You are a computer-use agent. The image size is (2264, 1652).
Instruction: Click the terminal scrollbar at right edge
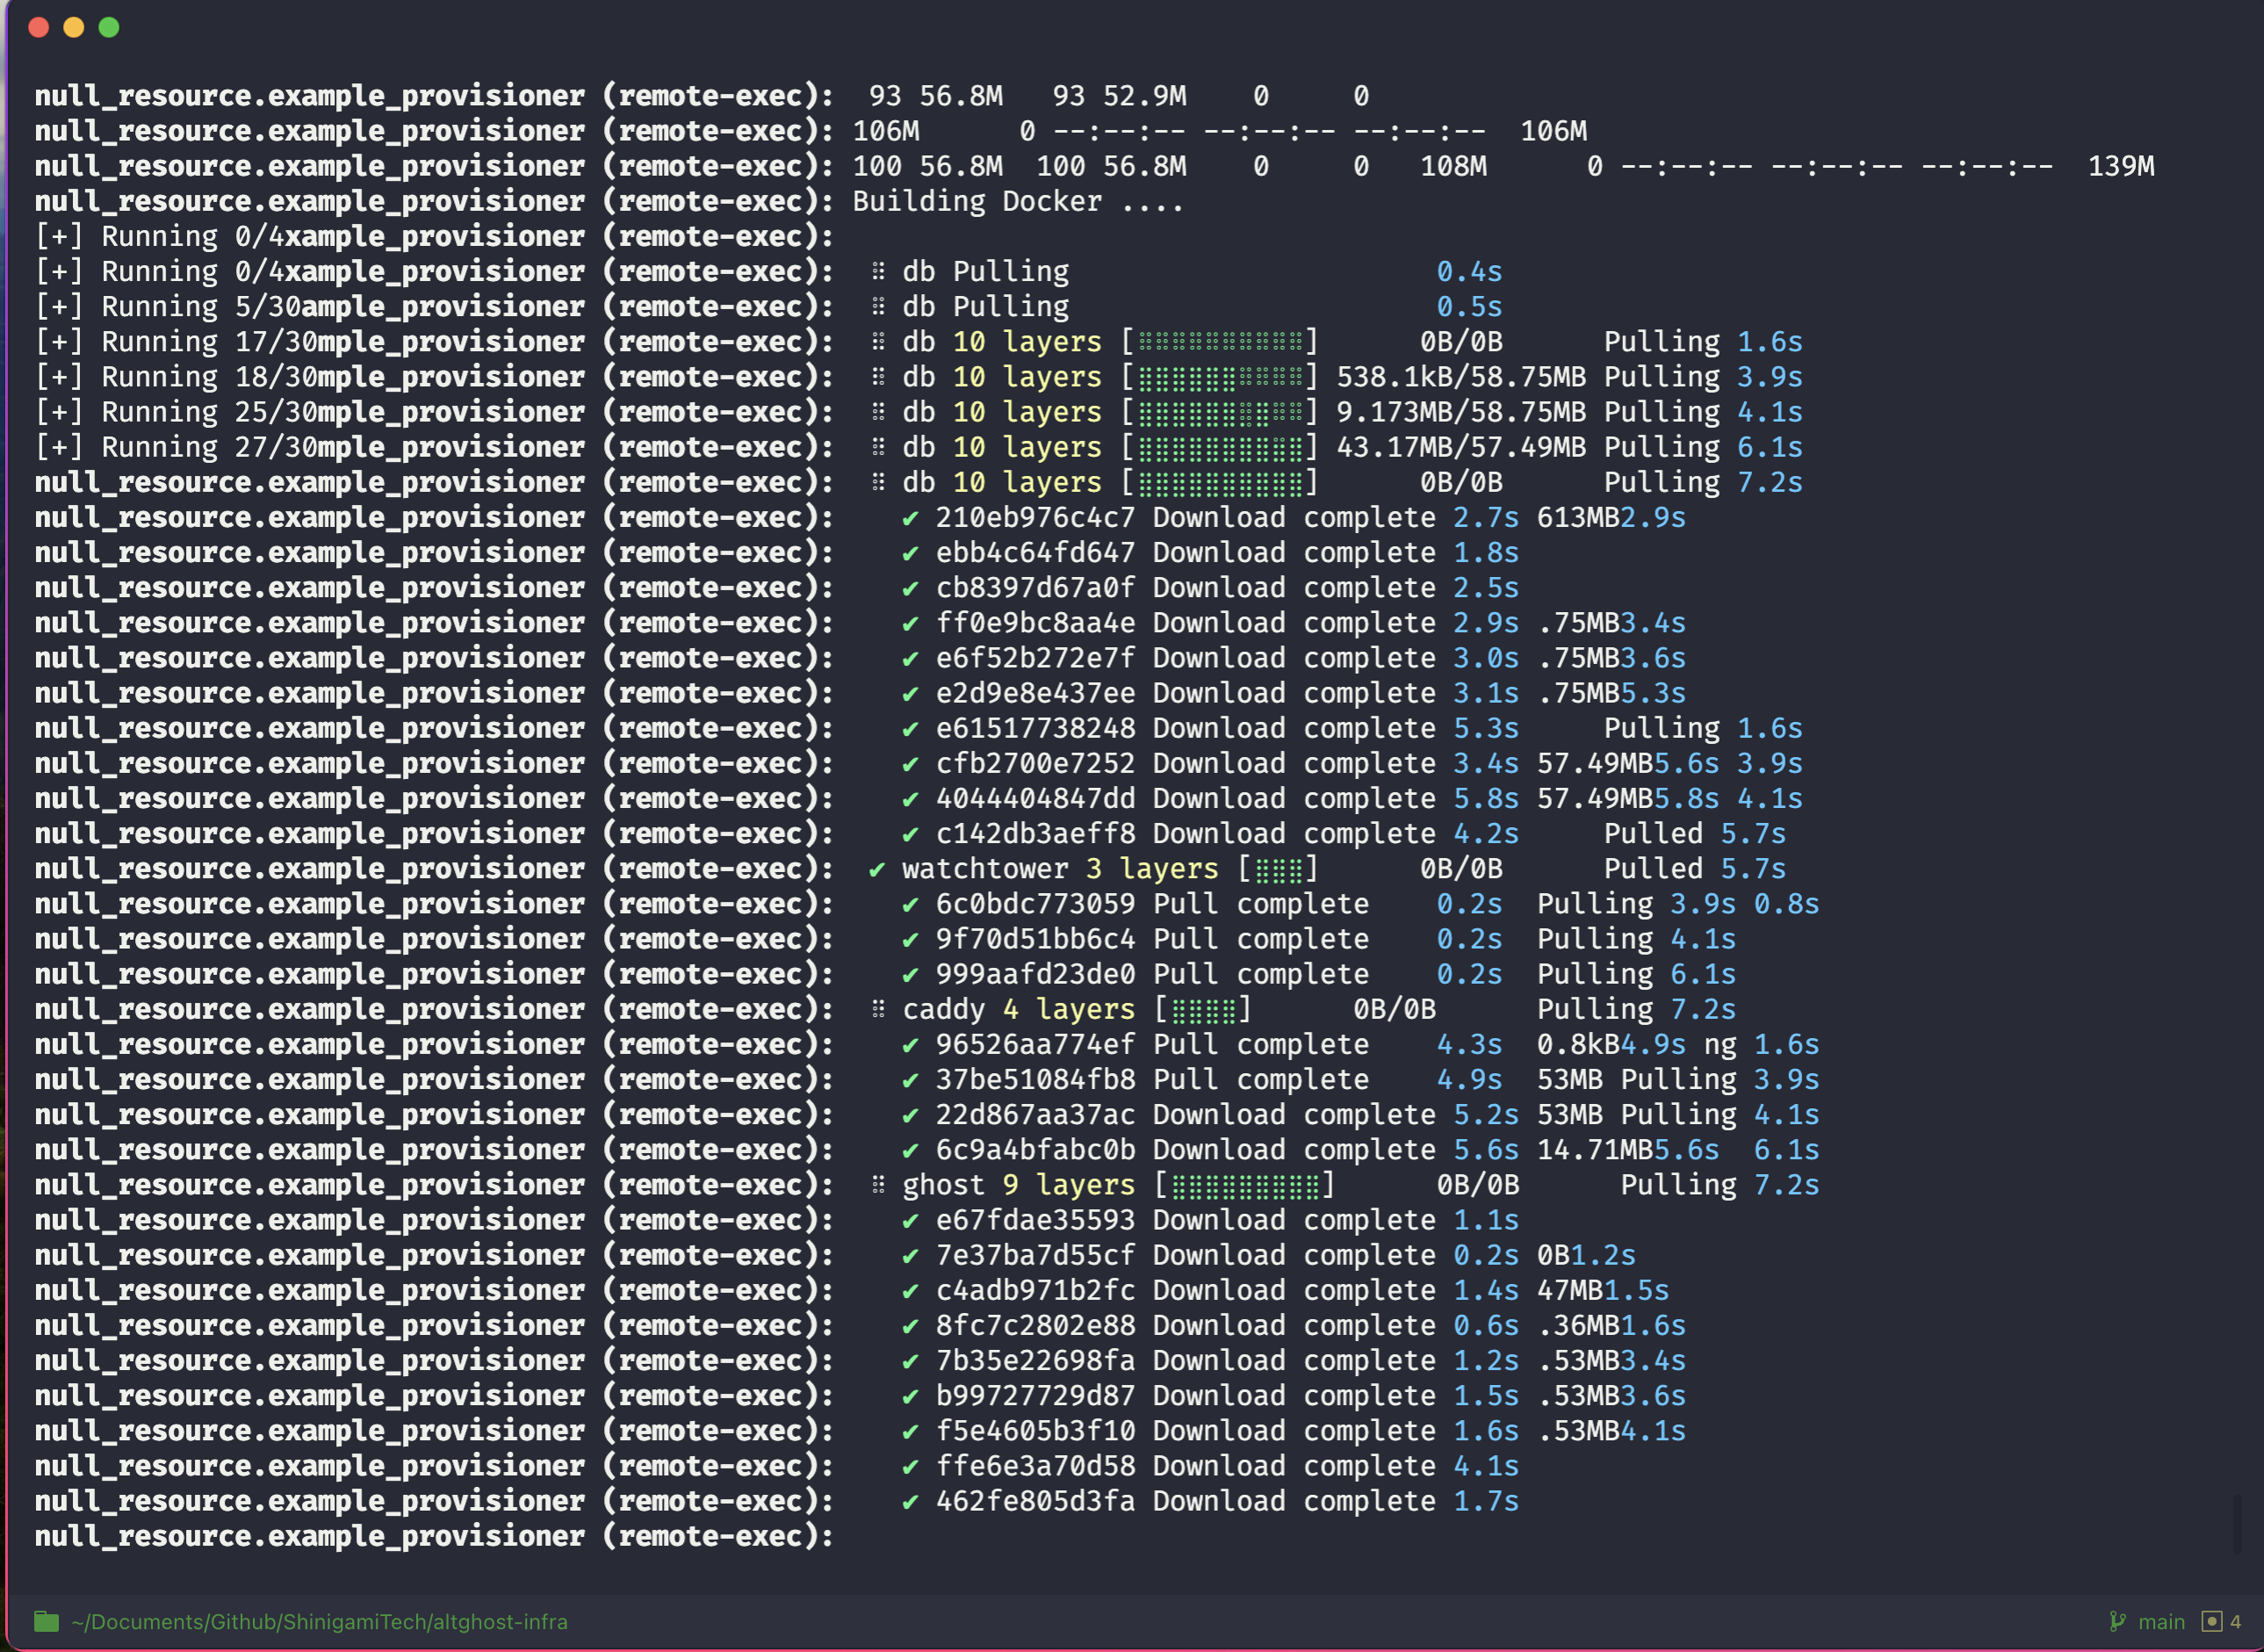pos(2237,1523)
